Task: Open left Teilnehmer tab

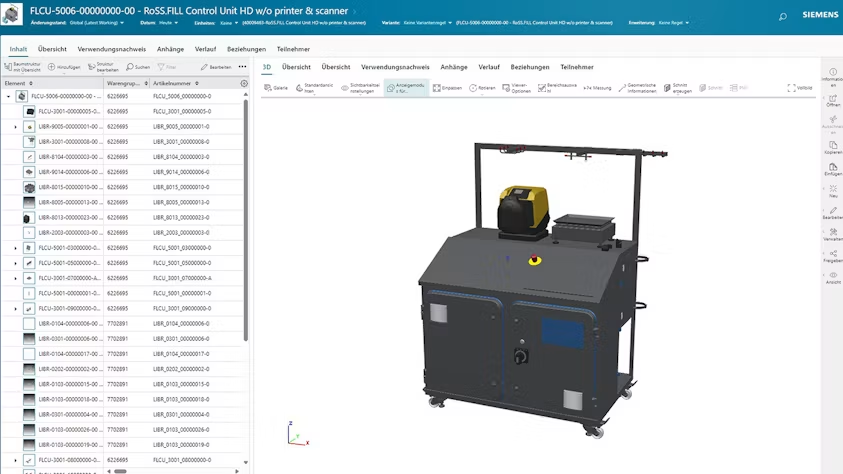Action: tap(293, 49)
